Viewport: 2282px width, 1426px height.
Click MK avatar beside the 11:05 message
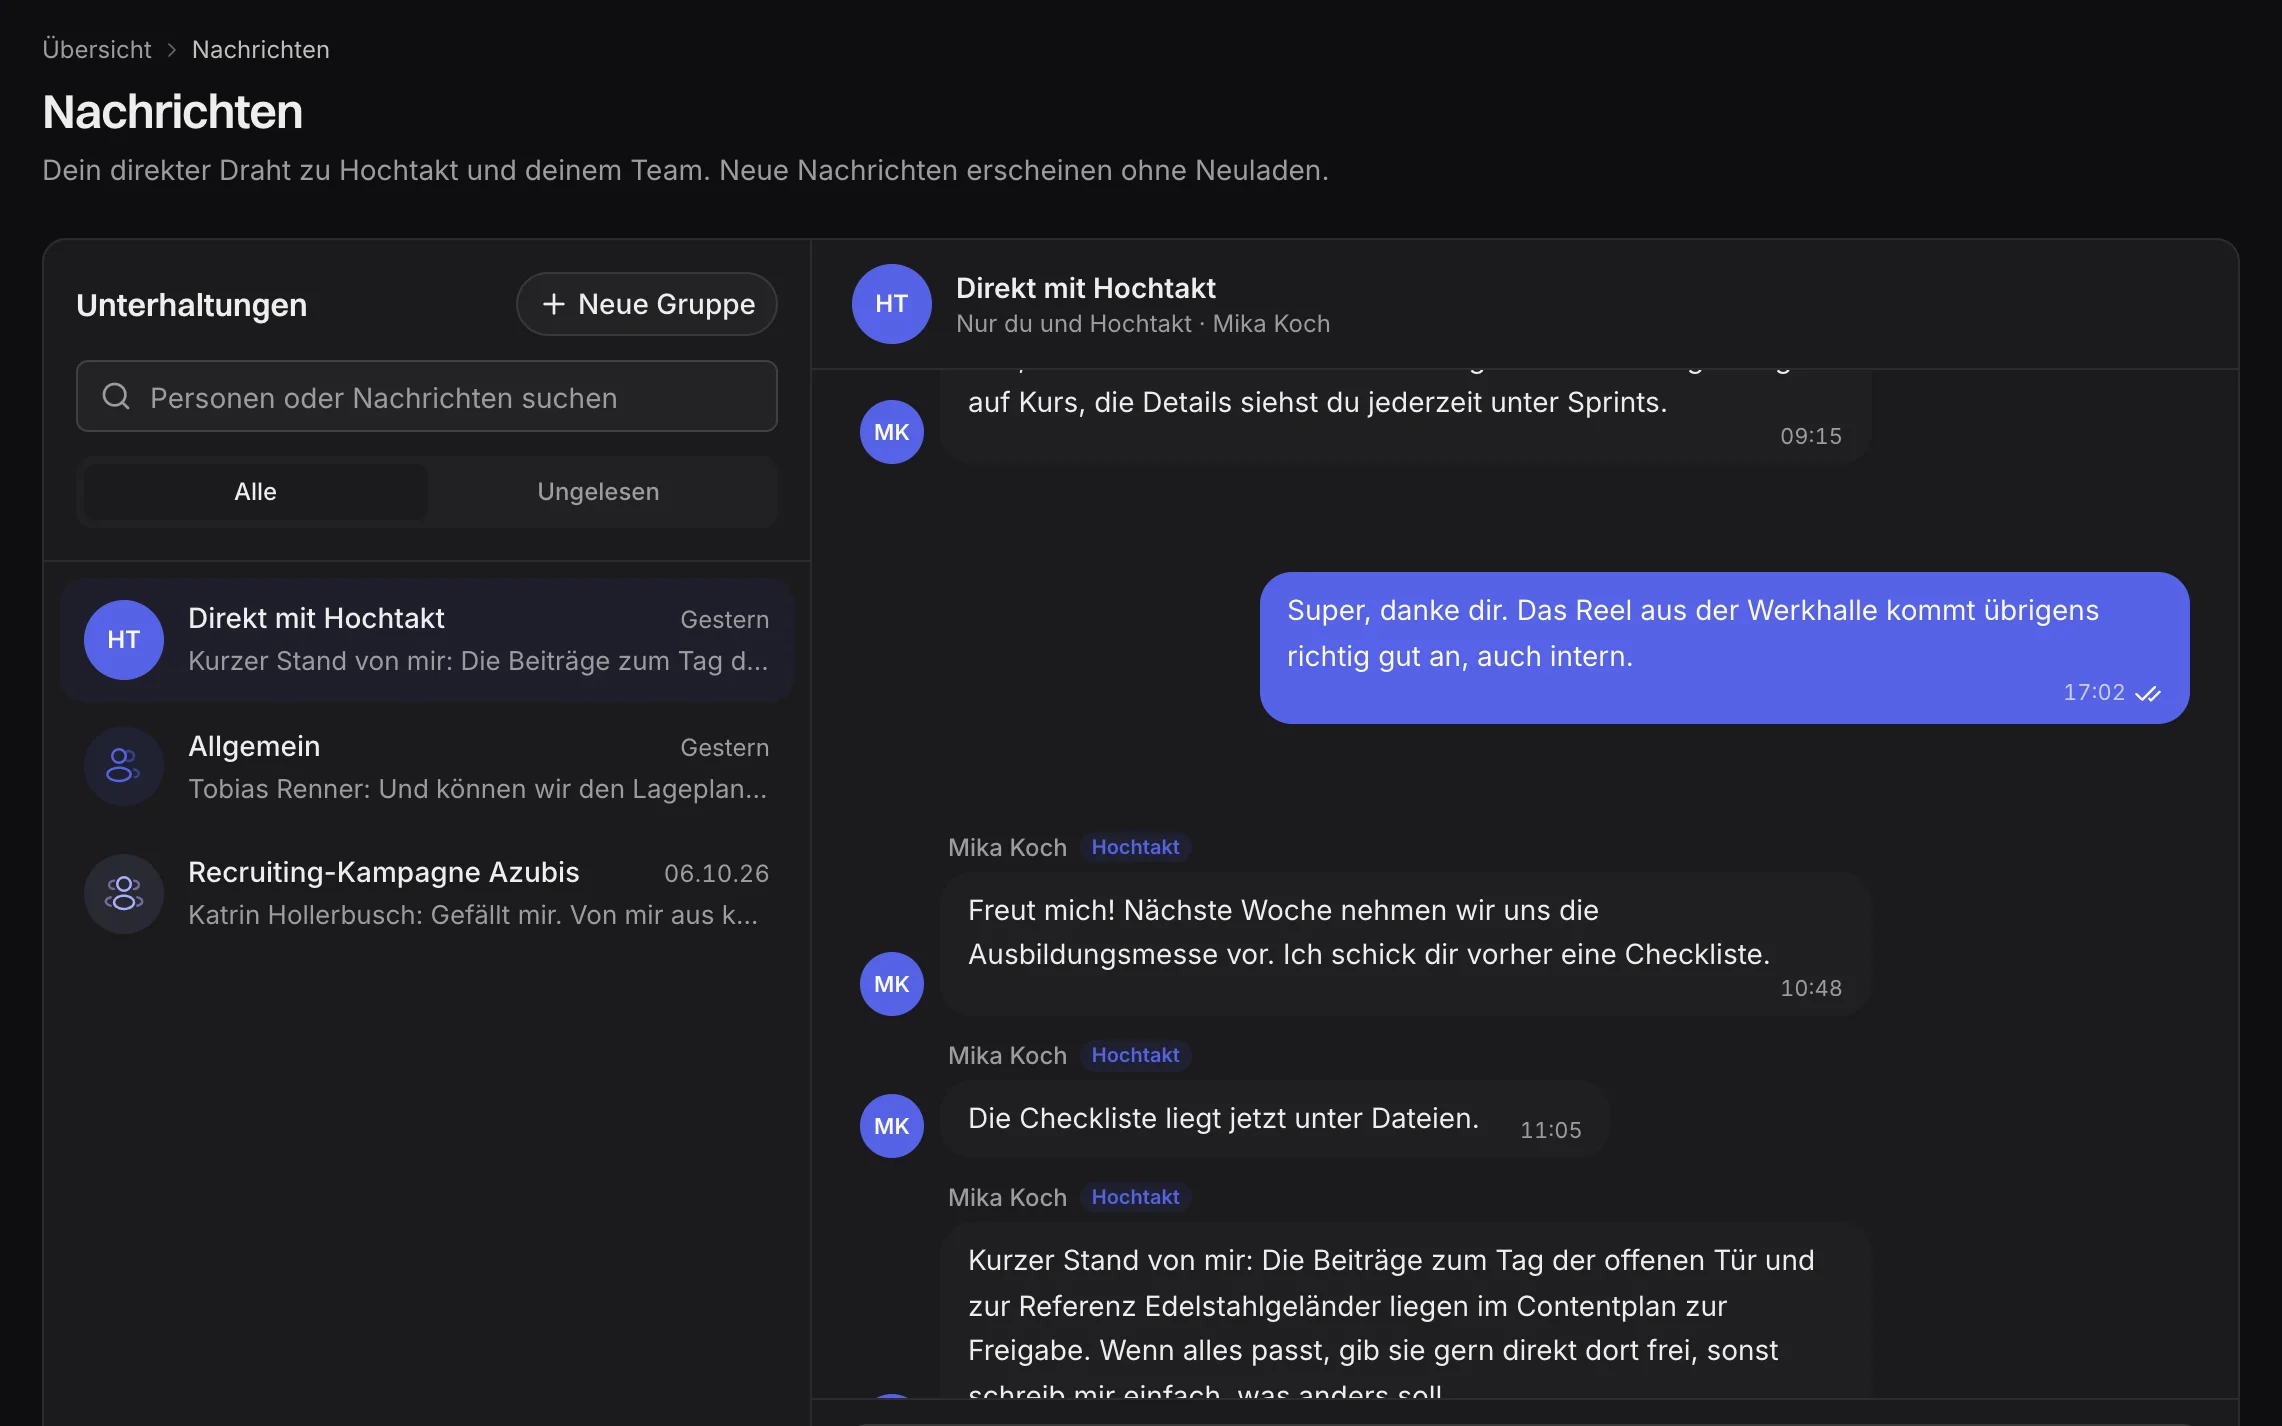[x=891, y=1126]
